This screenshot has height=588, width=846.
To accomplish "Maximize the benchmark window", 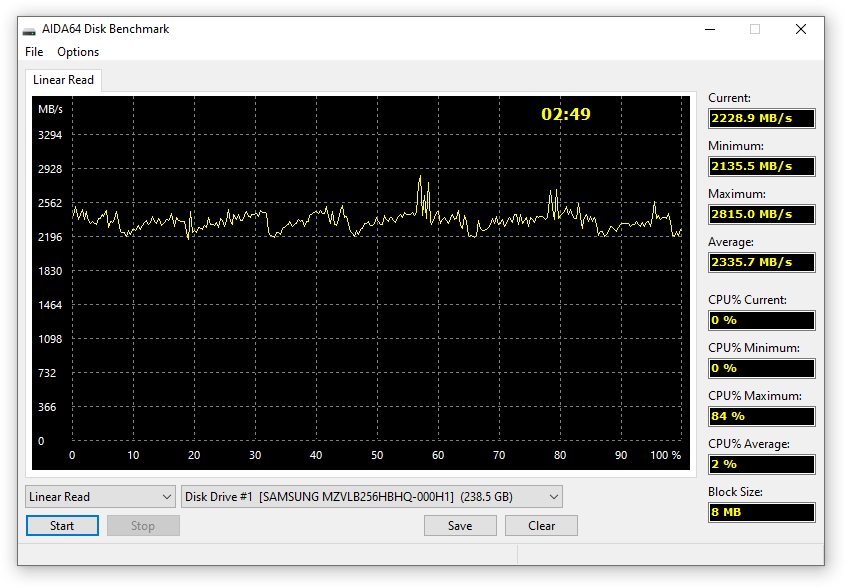I will [x=755, y=30].
